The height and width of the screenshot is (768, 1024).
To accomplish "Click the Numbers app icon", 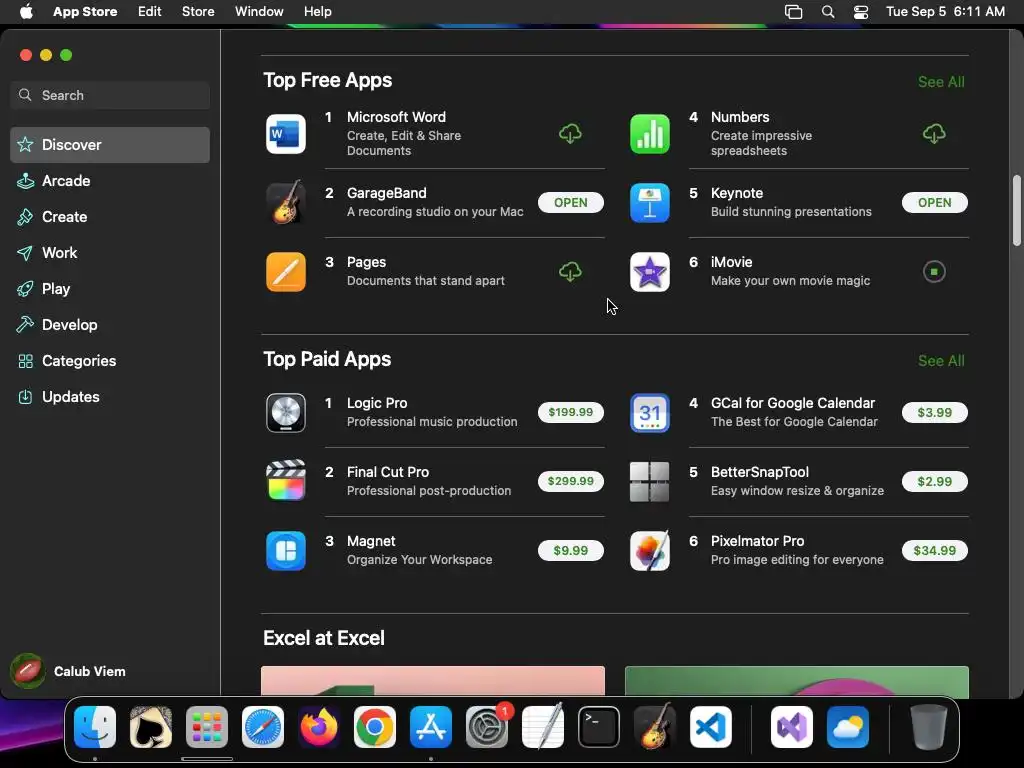I will (x=649, y=134).
